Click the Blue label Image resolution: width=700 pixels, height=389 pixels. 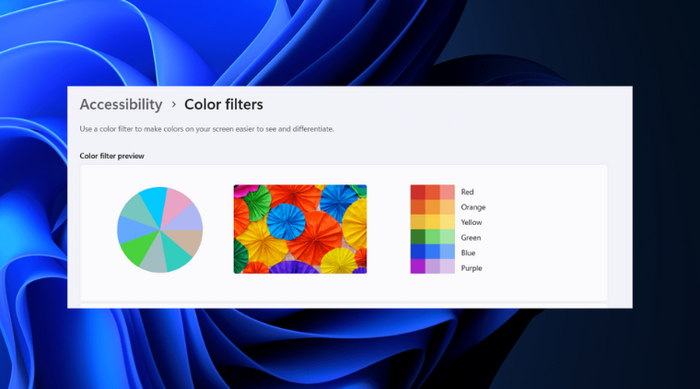(x=468, y=253)
